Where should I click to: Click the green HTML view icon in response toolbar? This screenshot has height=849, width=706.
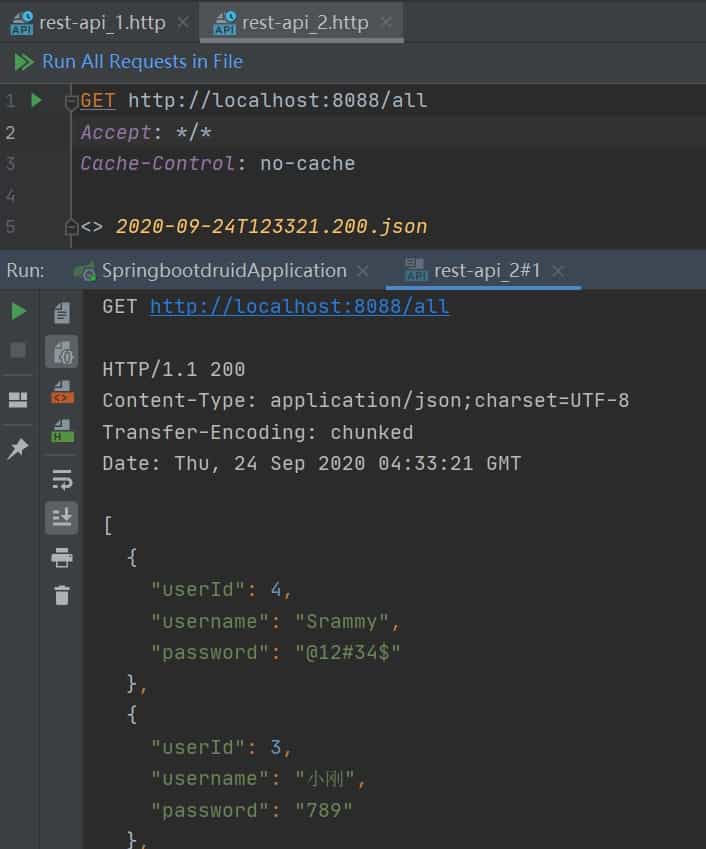click(62, 431)
